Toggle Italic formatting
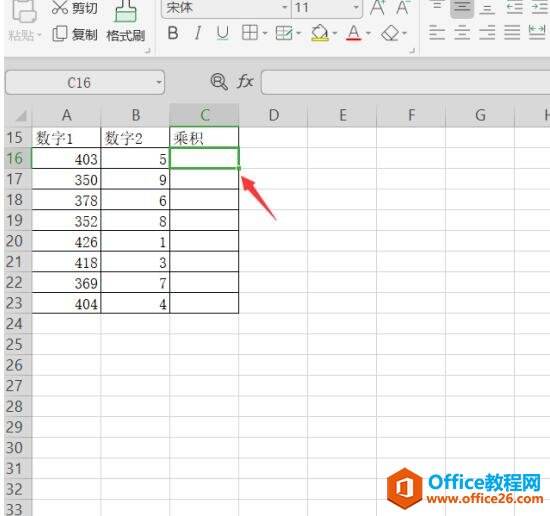This screenshot has width=550, height=516. [198, 33]
